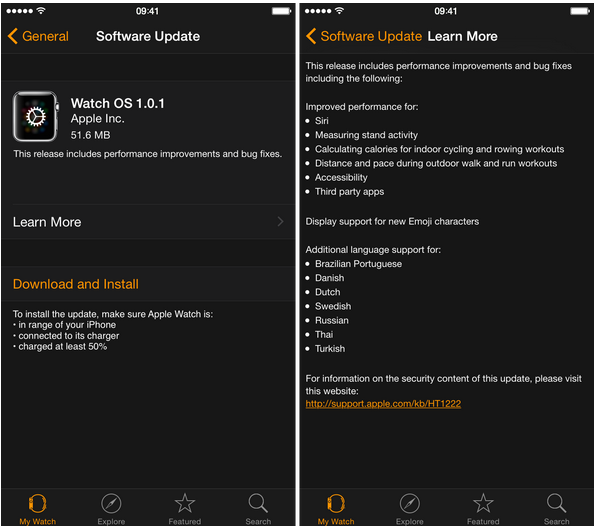Image resolution: width=594 pixels, height=526 pixels.
Task: Tap Third party apps item
Action: [350, 192]
